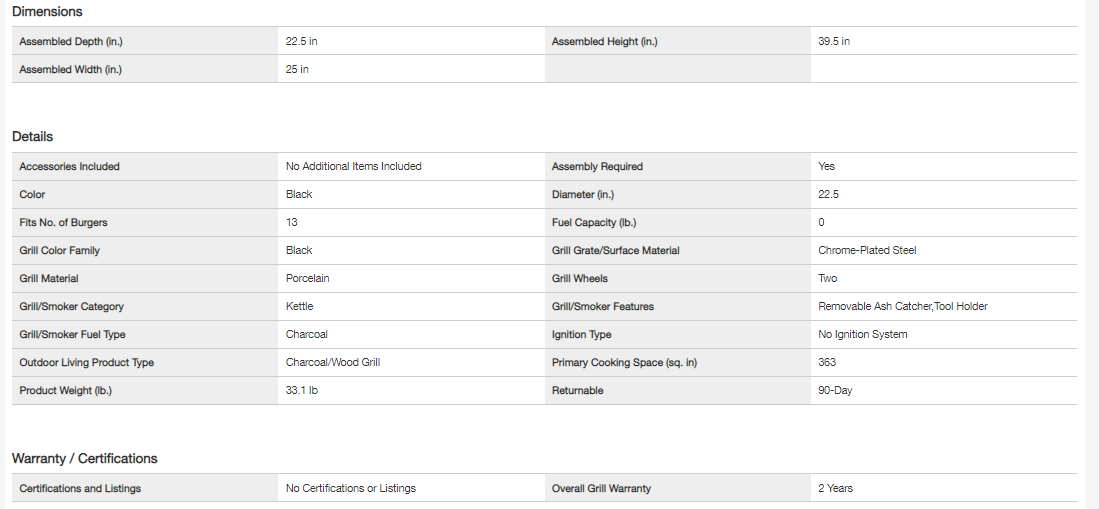This screenshot has height=509, width=1099.
Task: Select the Fits No. of Burgers label
Action: (x=63, y=222)
